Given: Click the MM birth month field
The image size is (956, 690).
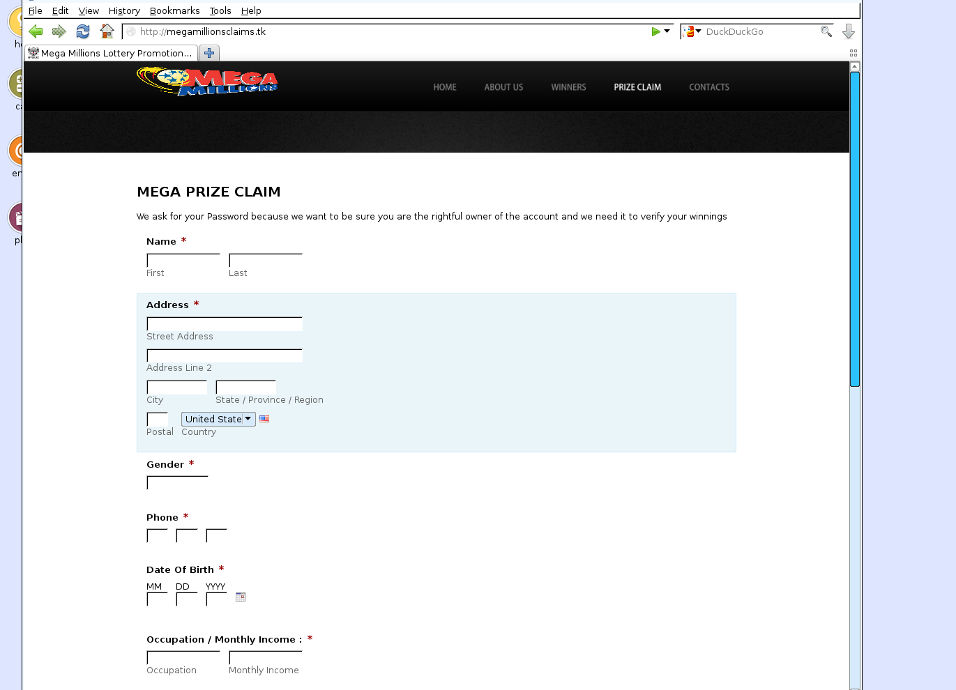Looking at the screenshot, I should [157, 599].
